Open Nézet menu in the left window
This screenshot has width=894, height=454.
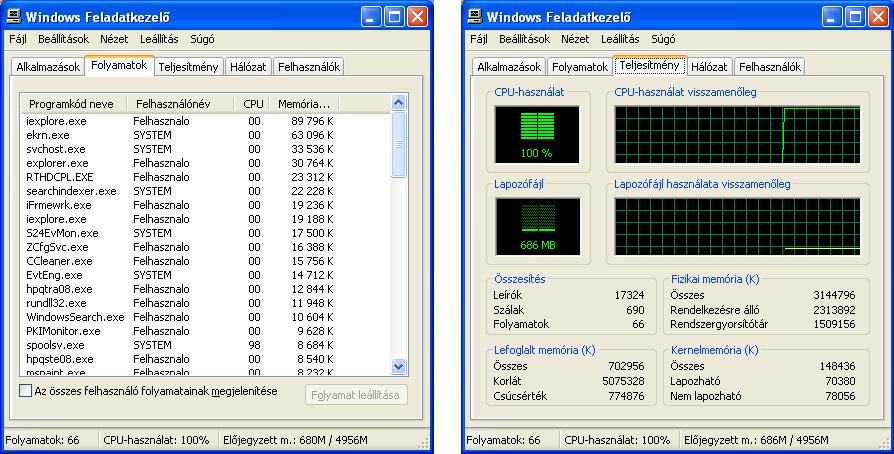(x=114, y=39)
